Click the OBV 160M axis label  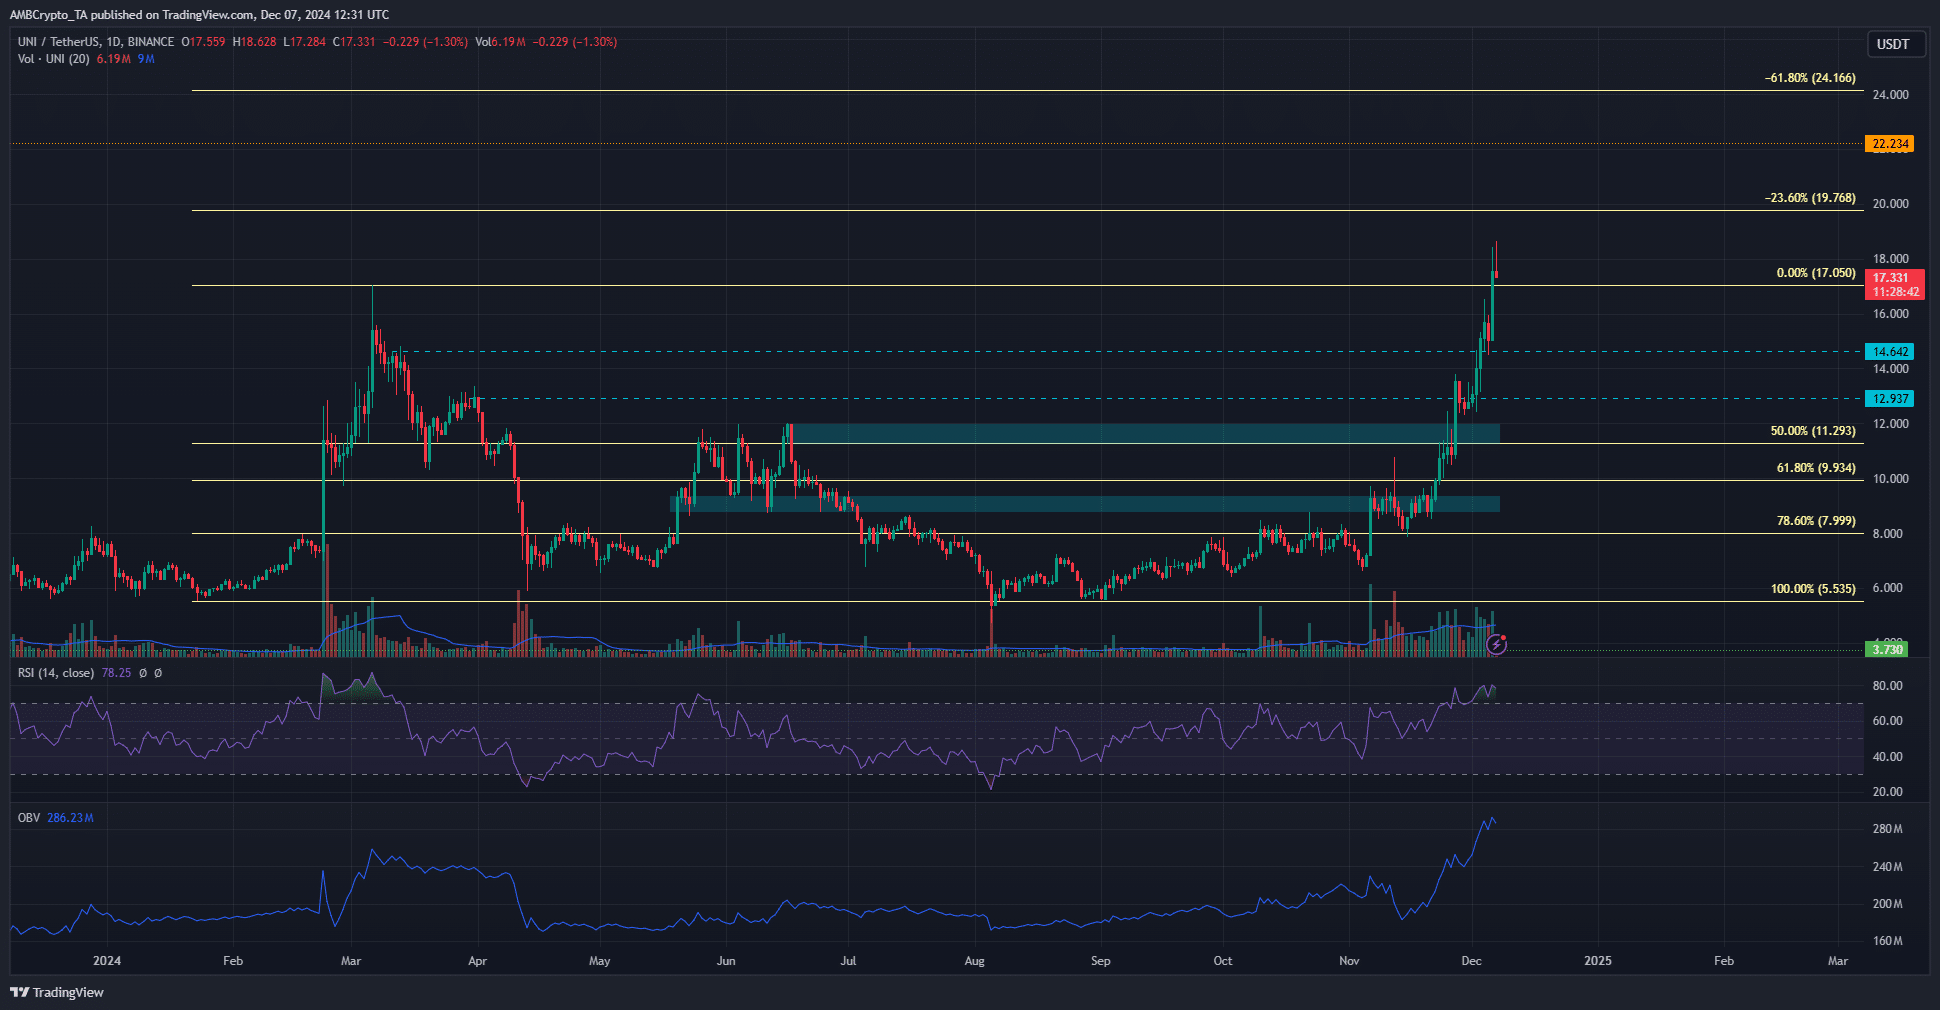(1887, 941)
